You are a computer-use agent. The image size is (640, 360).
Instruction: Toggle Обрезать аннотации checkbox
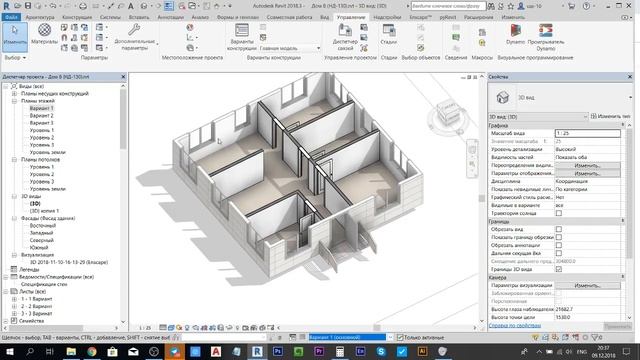[559, 245]
